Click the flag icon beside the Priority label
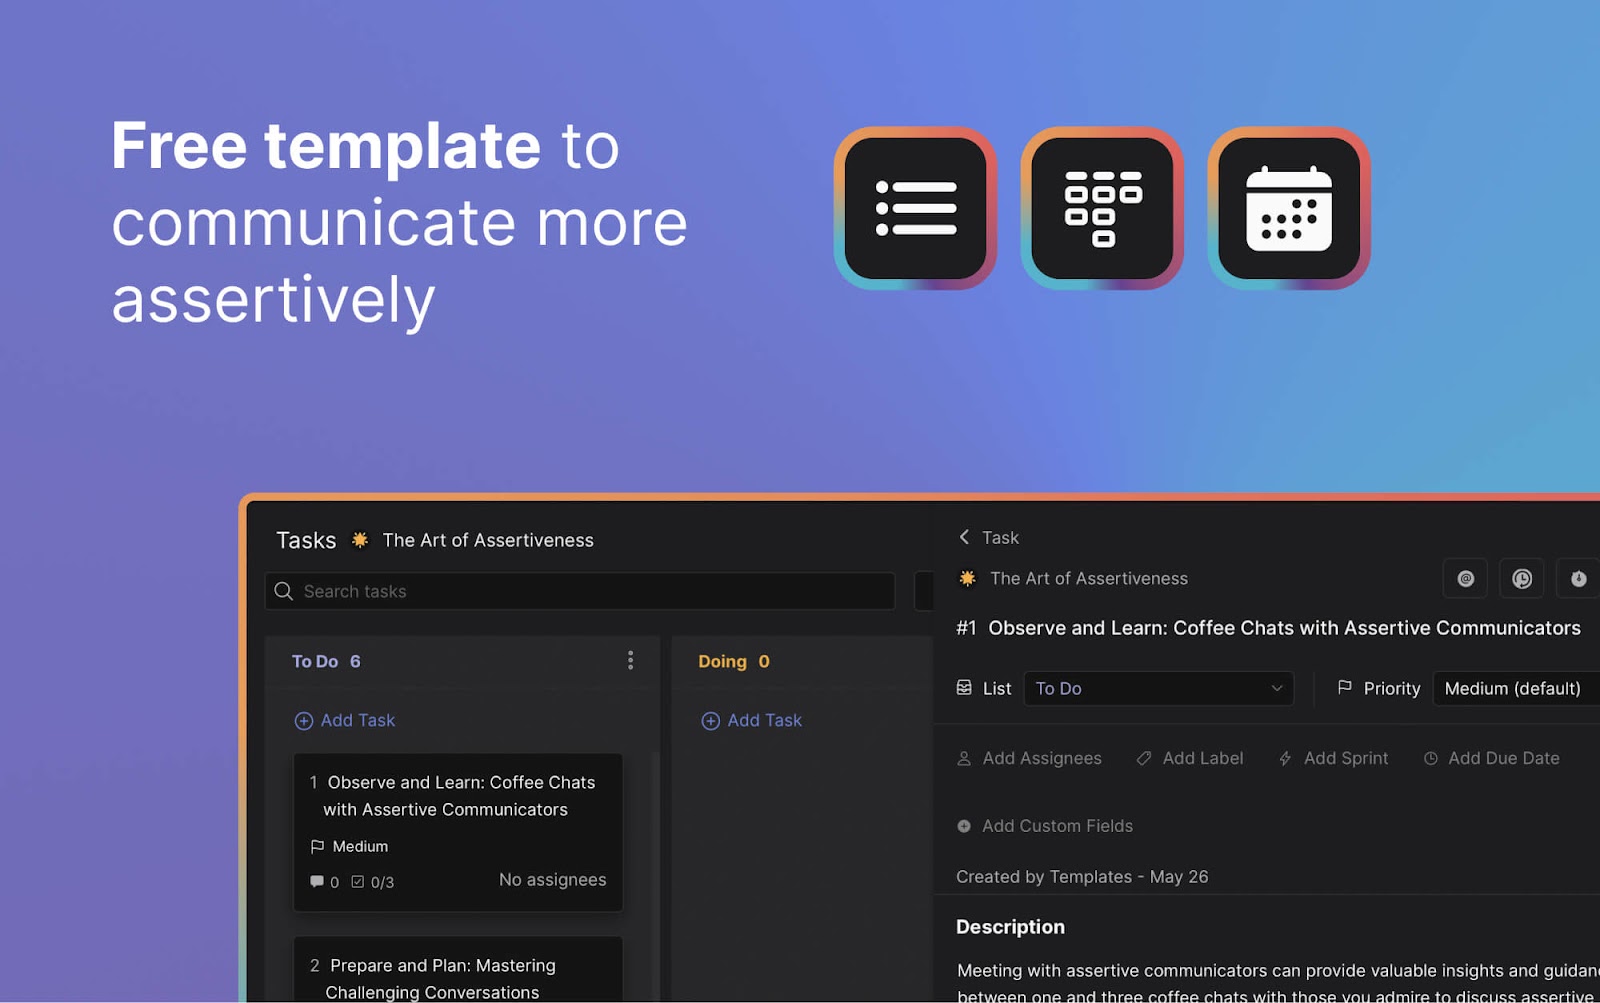The width and height of the screenshot is (1600, 1003). 1345,688
